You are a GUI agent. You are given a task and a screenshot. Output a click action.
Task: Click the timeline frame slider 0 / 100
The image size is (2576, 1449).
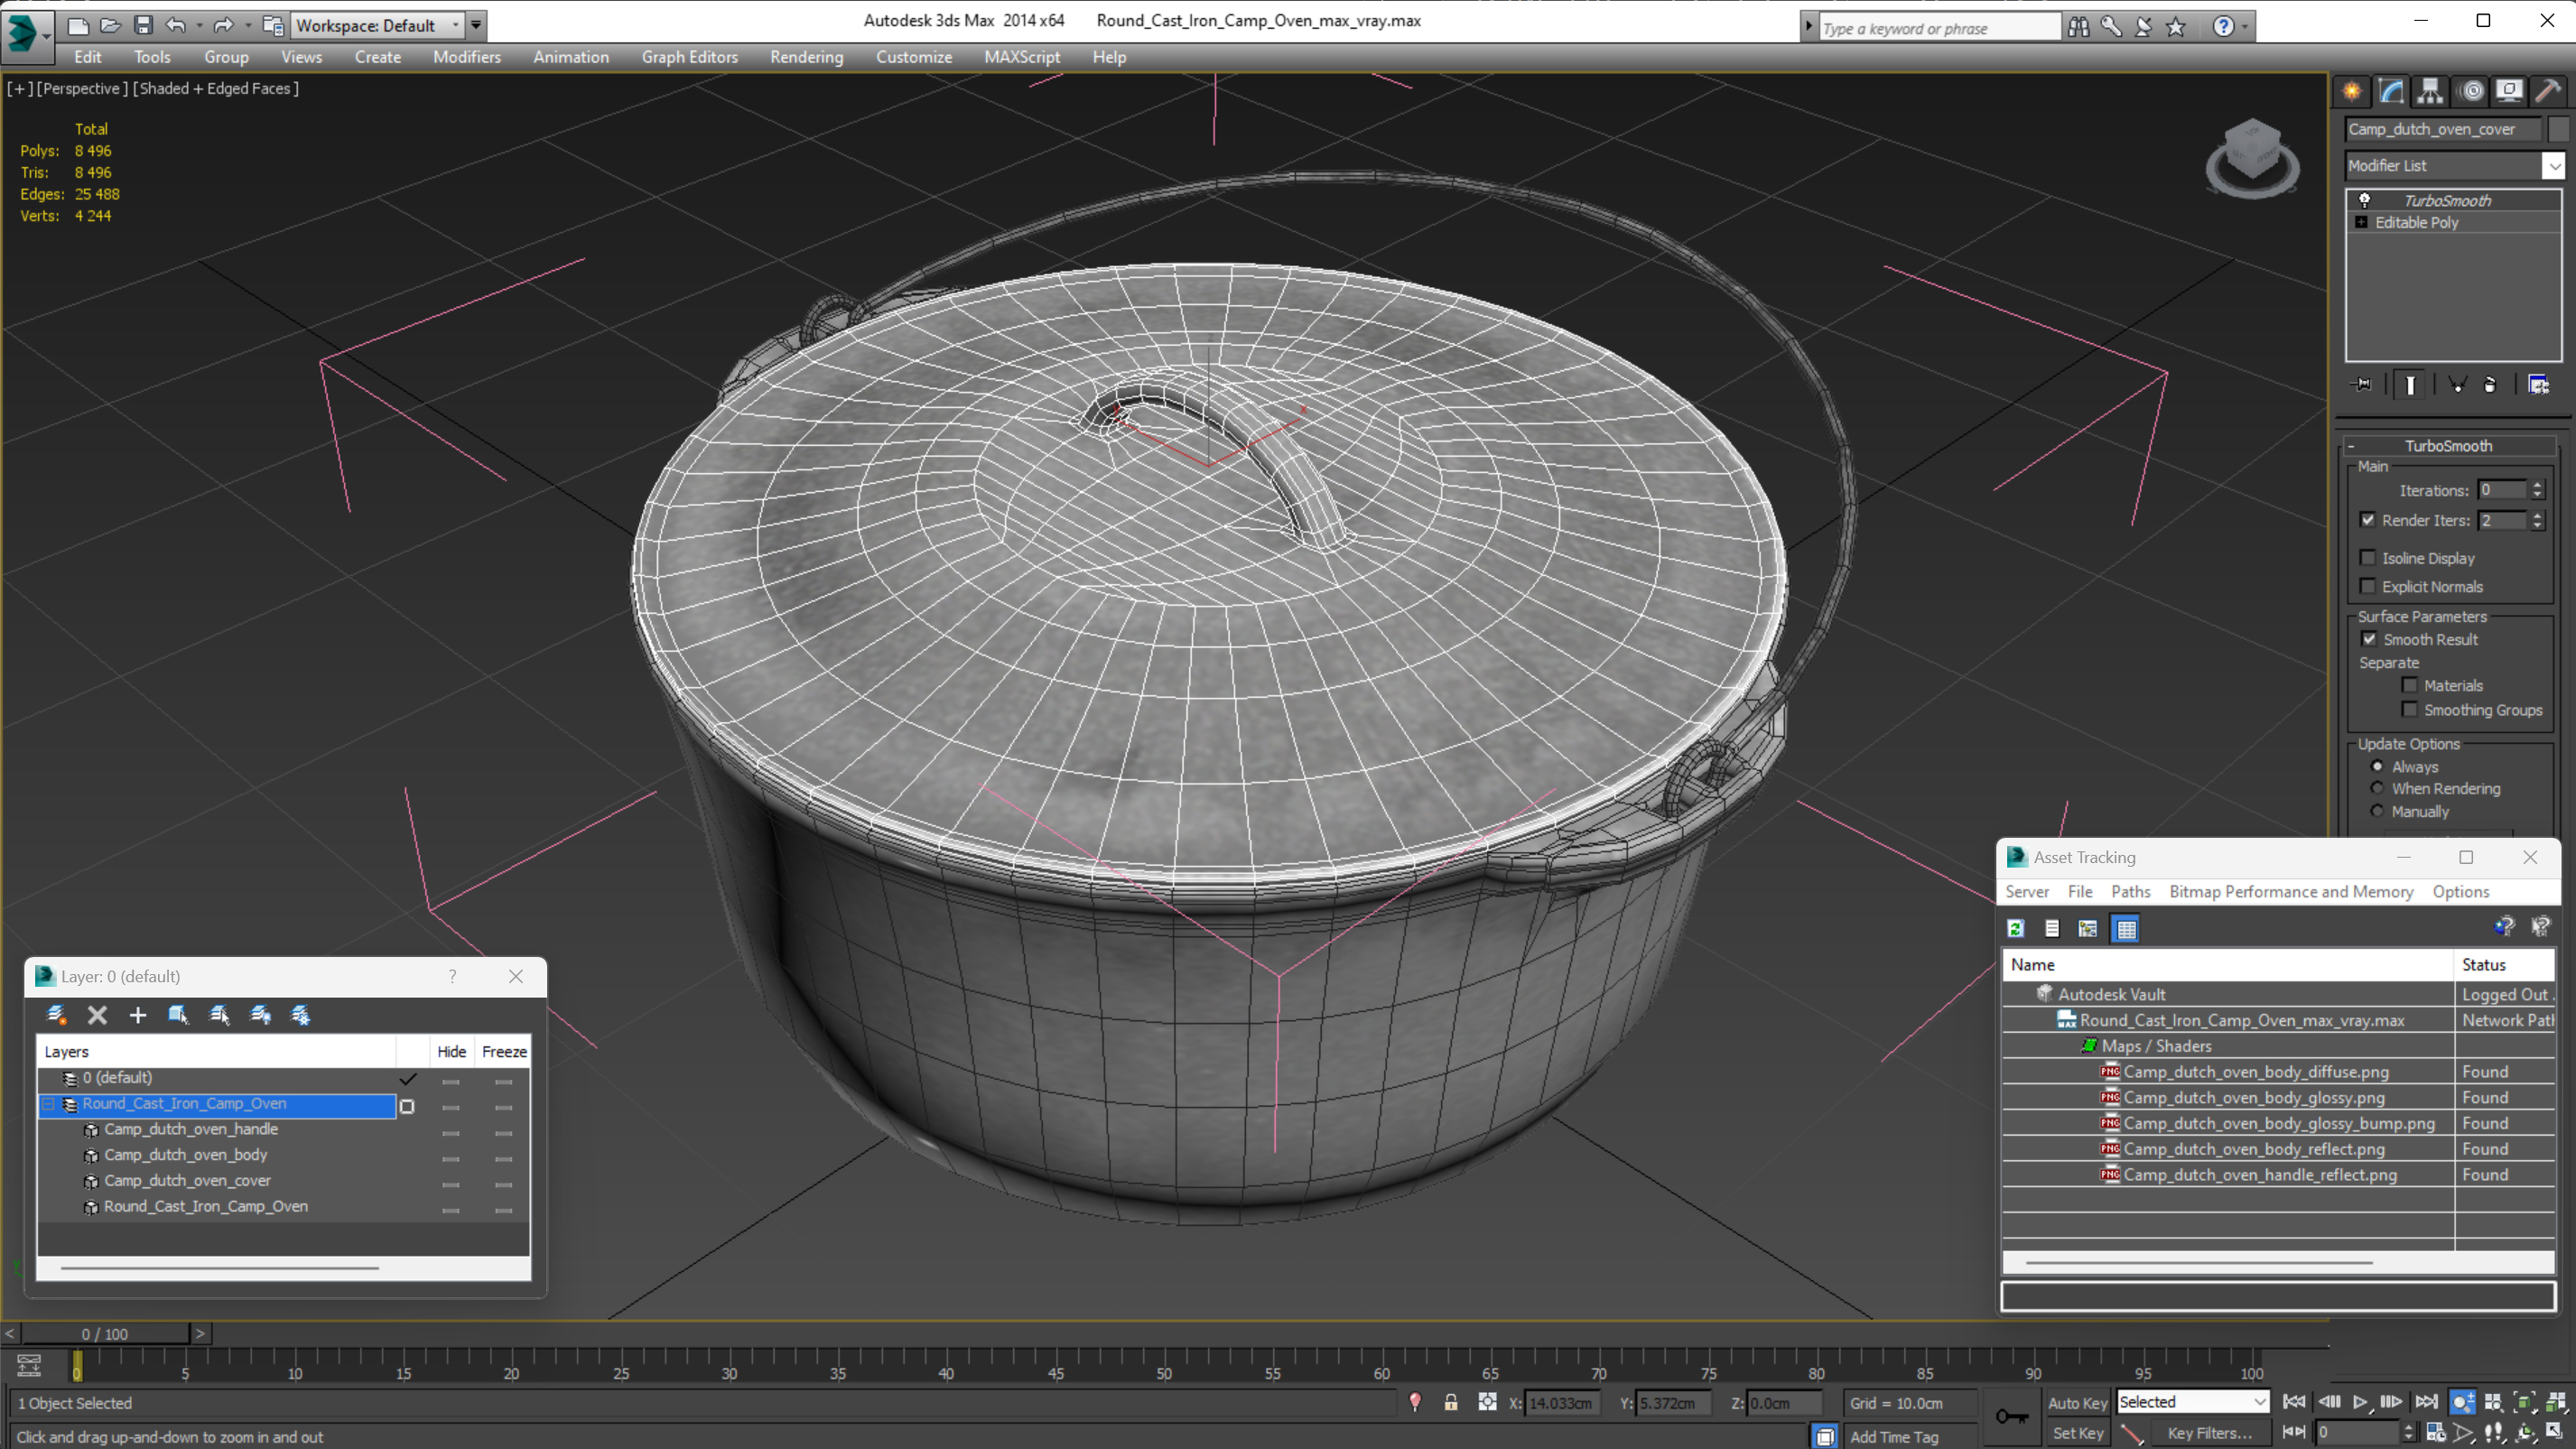pyautogui.click(x=105, y=1334)
